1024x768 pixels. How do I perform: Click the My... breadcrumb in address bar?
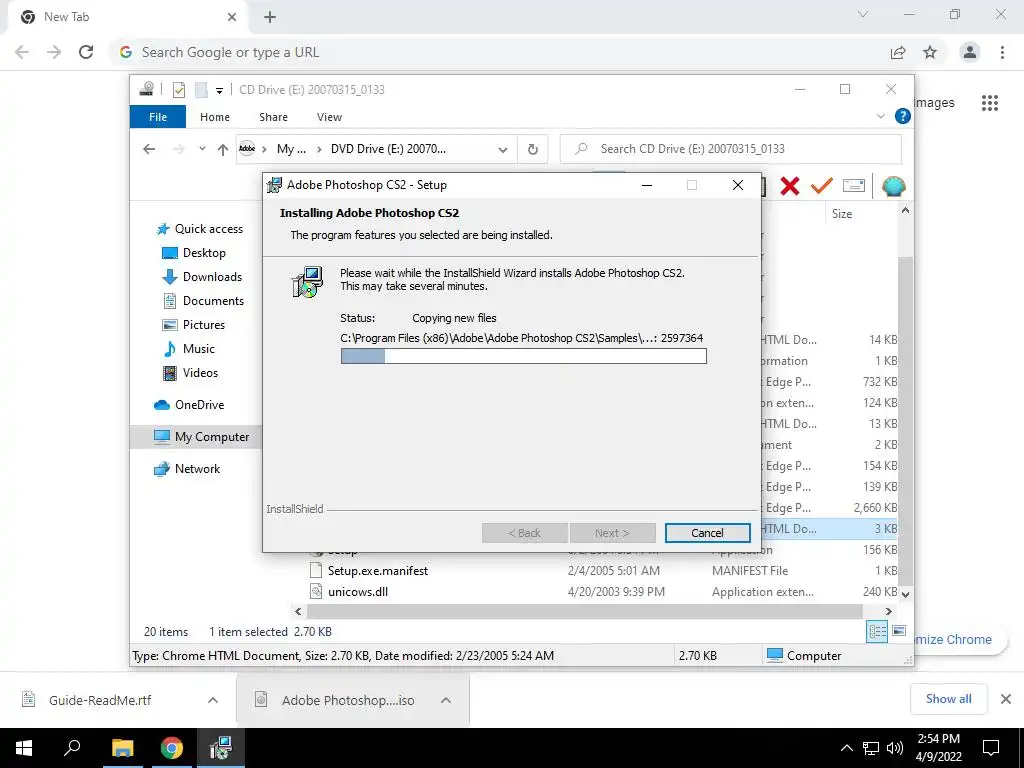pos(291,149)
